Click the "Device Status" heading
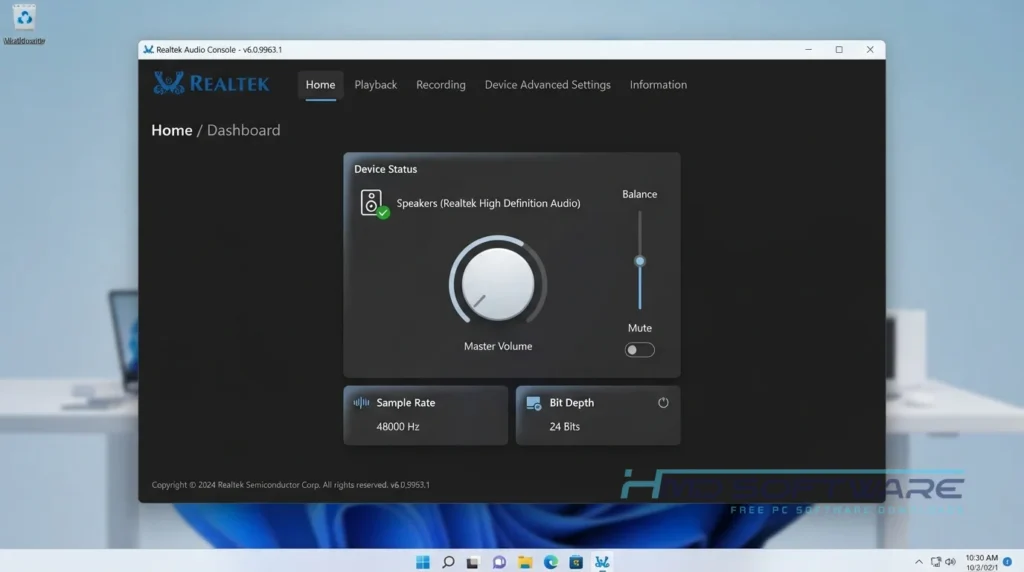The image size is (1024, 572). [385, 169]
